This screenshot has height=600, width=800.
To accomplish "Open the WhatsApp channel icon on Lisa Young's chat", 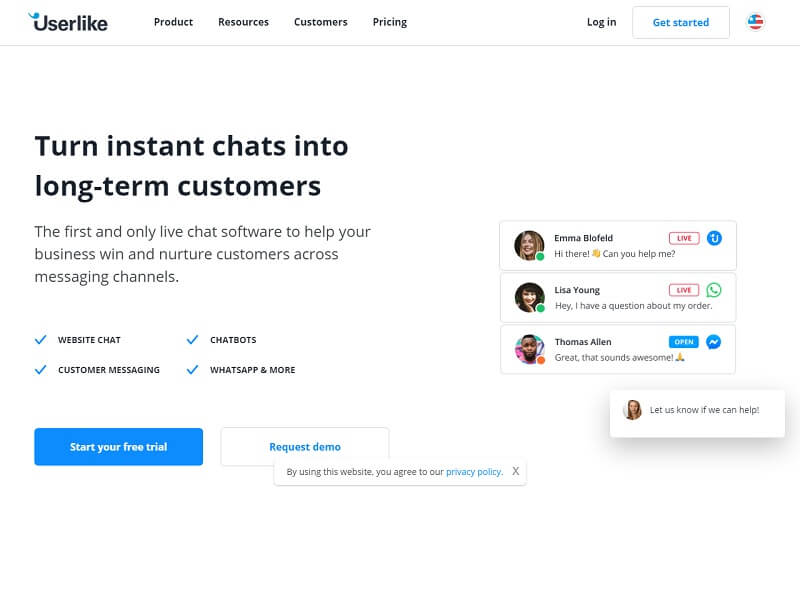I will coord(715,290).
